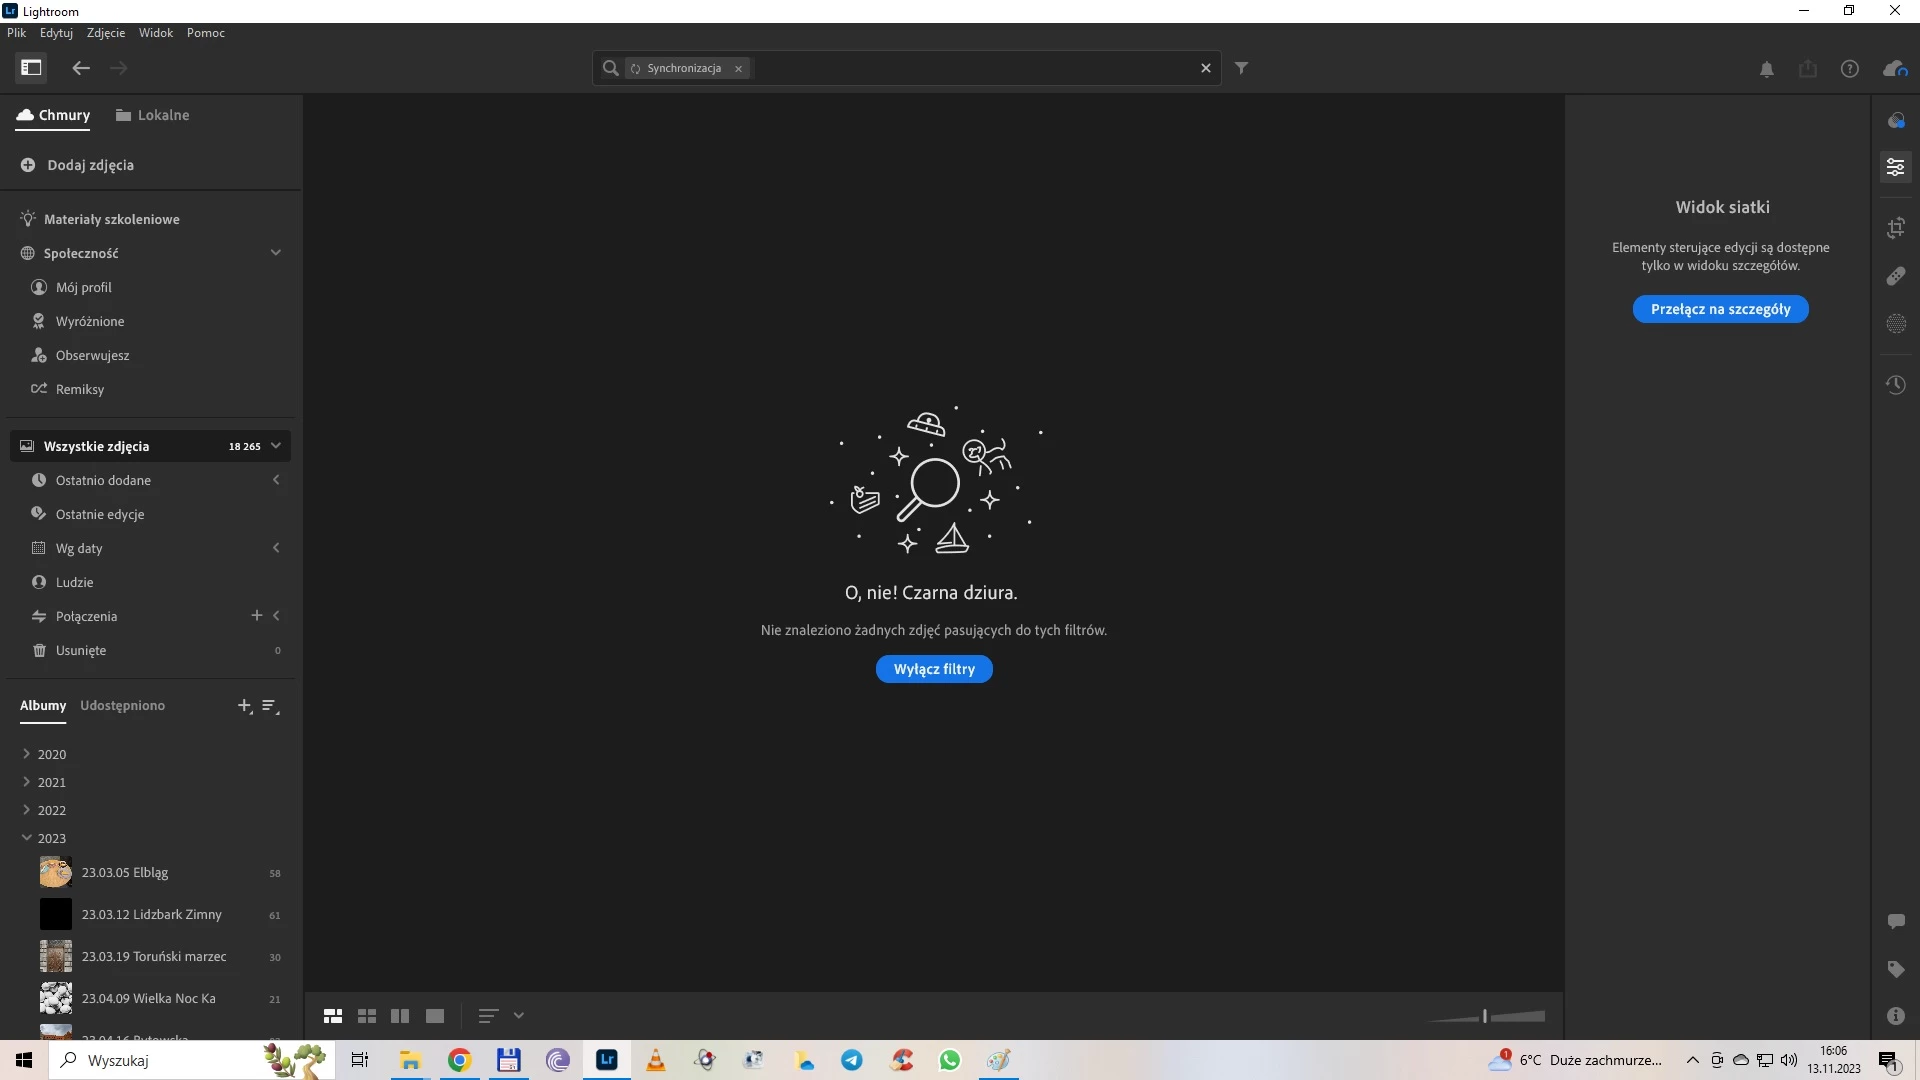Open the versions history panel
1920x1080 pixels.
point(1896,385)
